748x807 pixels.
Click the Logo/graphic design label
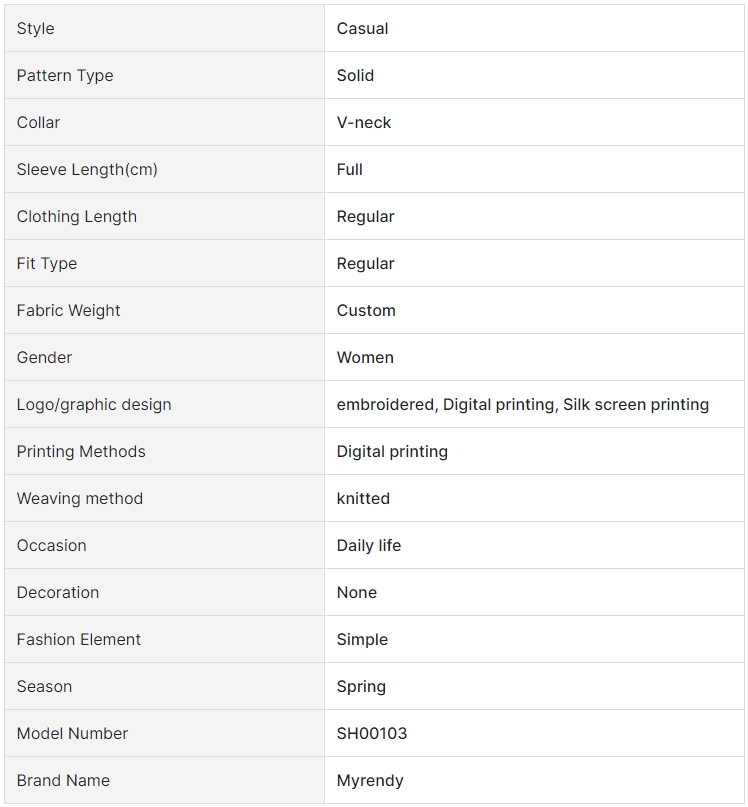click(94, 405)
